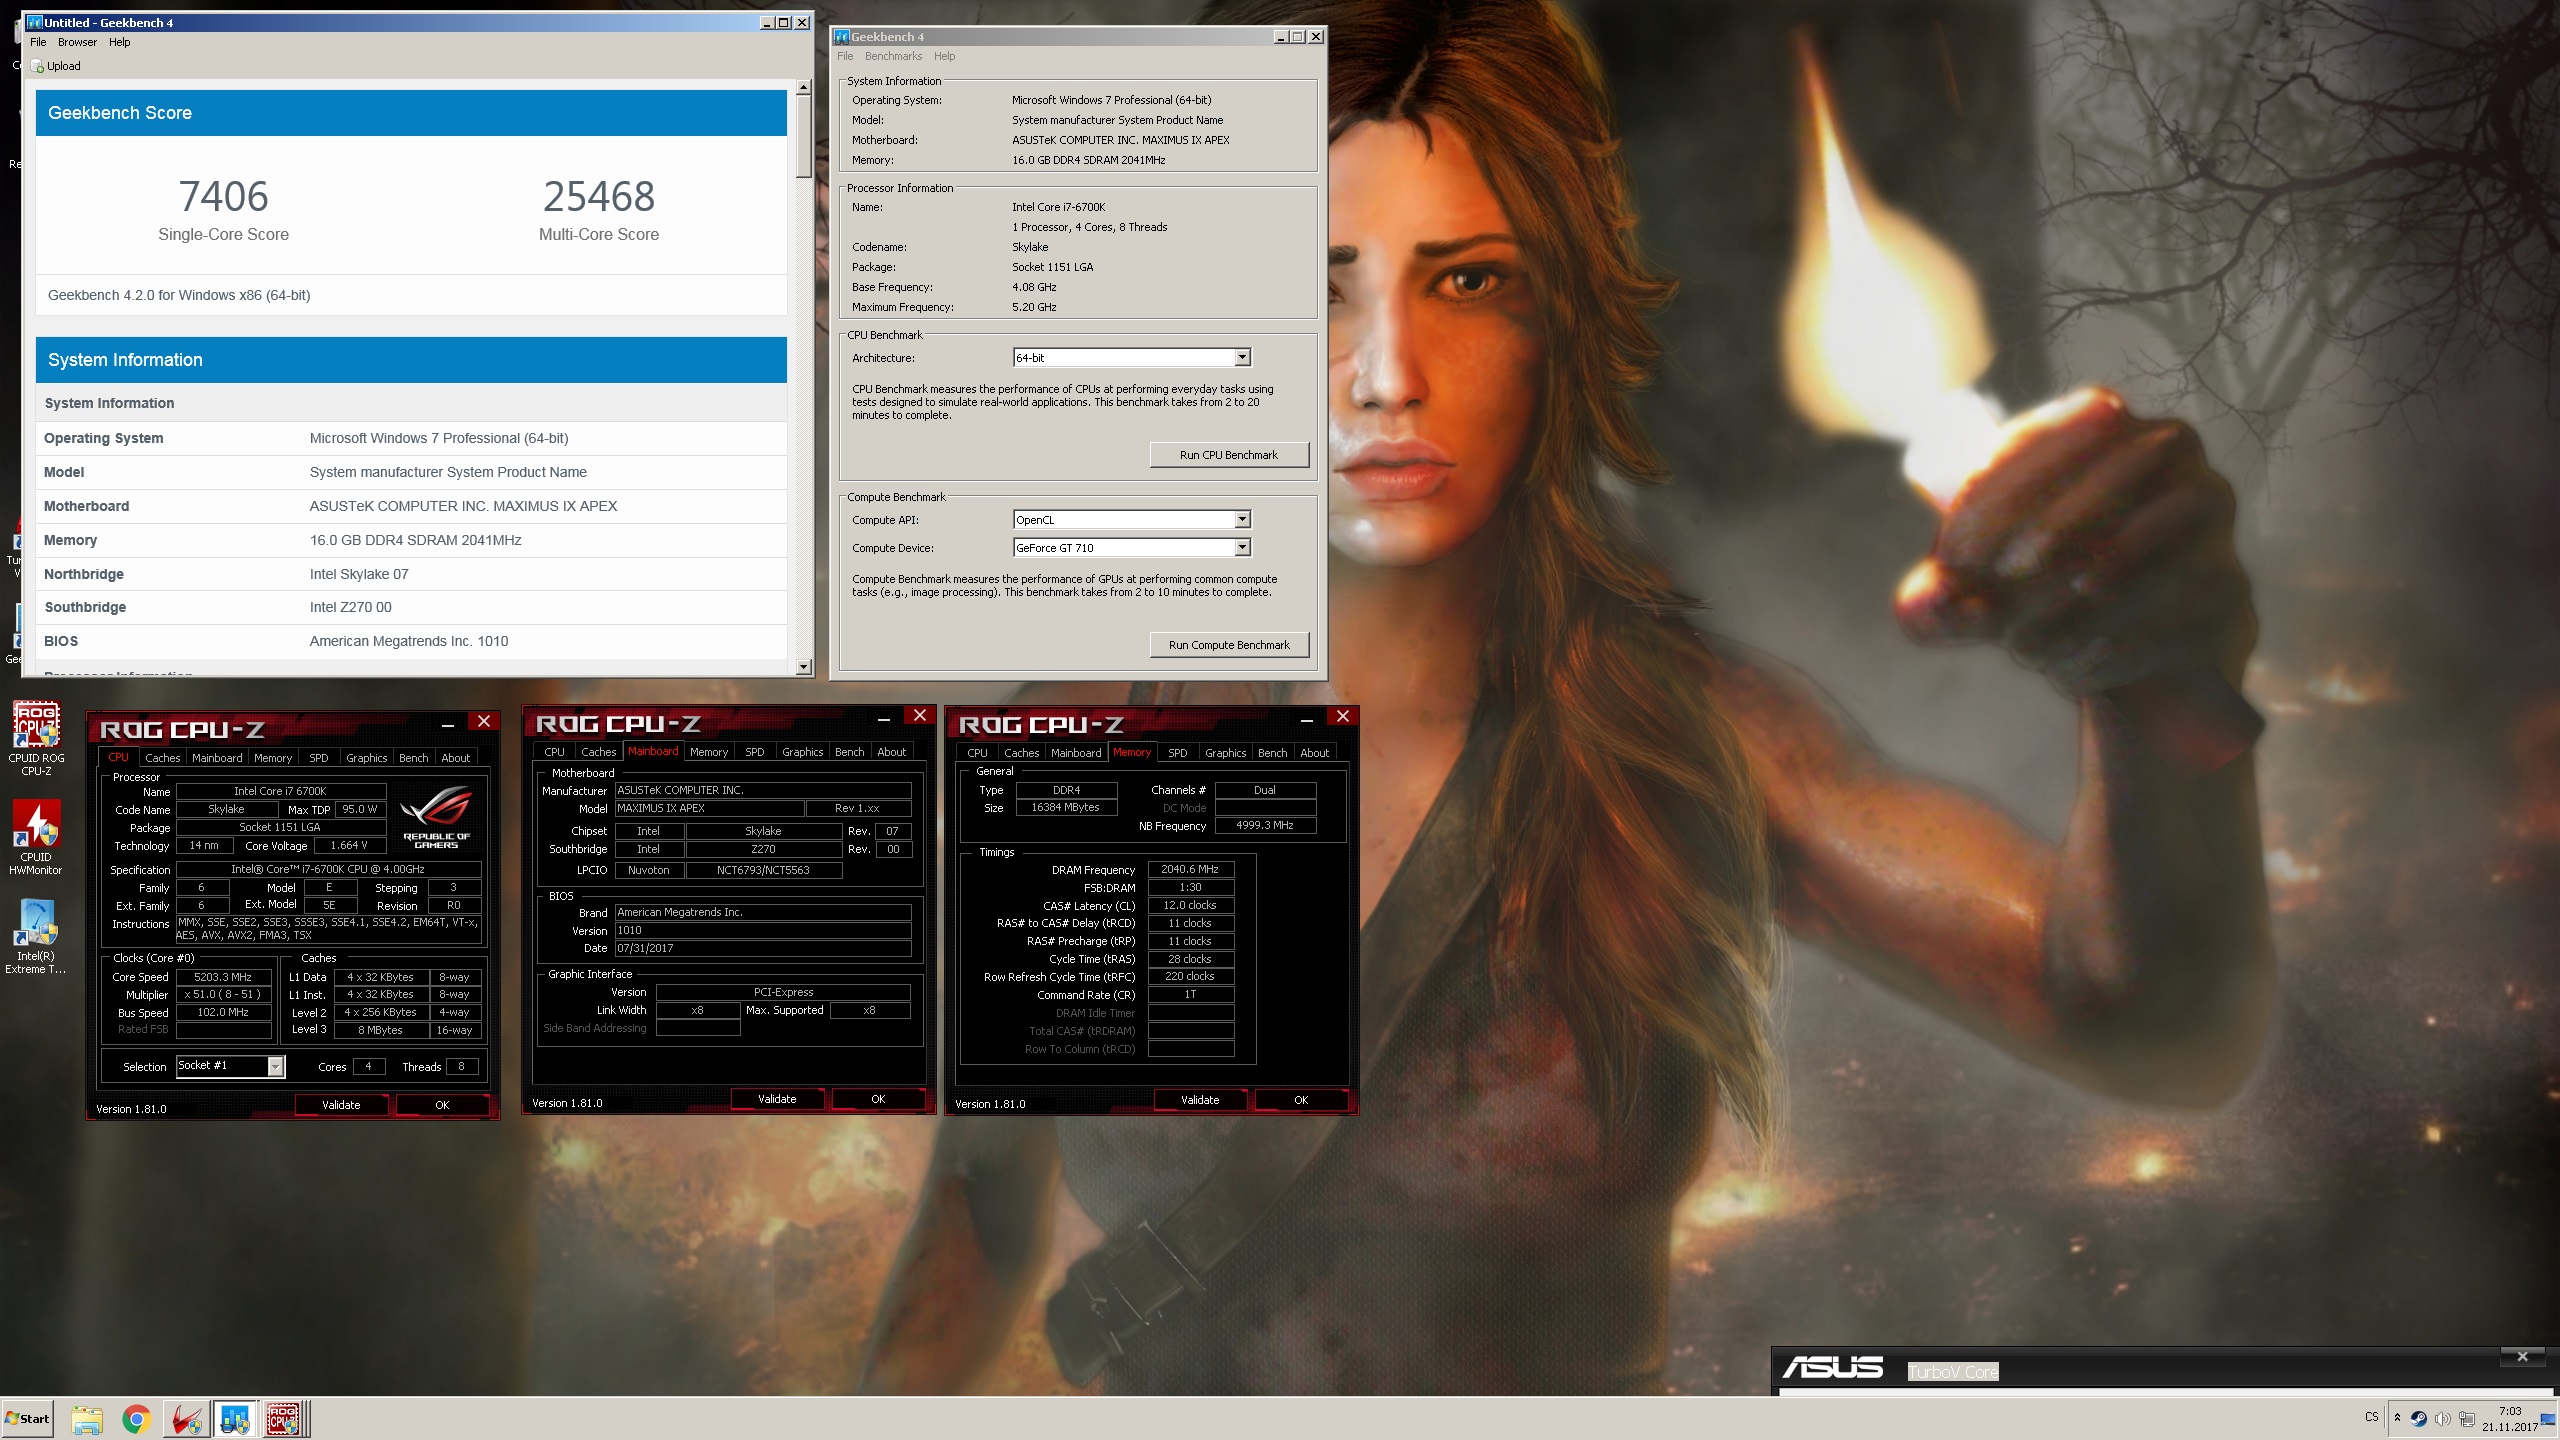This screenshot has width=2560, height=1440.
Task: Click the results scrollbar down arrow
Action: point(803,666)
